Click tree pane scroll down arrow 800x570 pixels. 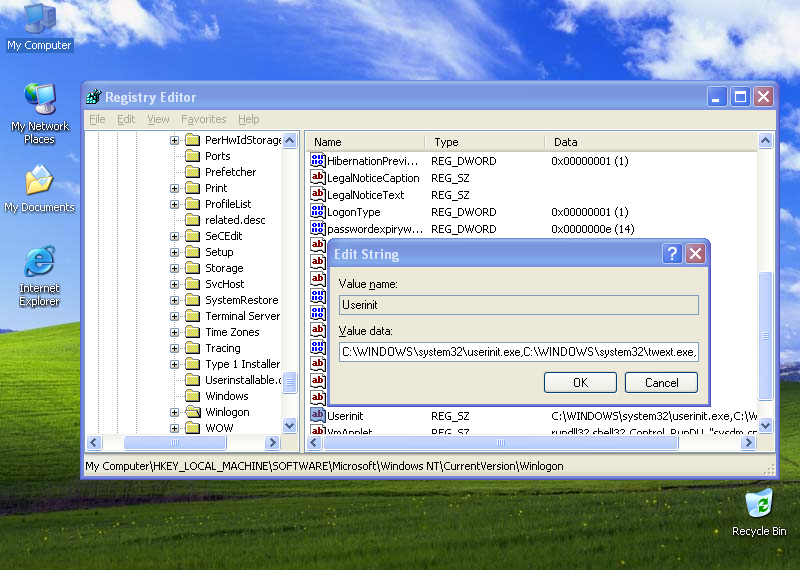coord(290,425)
